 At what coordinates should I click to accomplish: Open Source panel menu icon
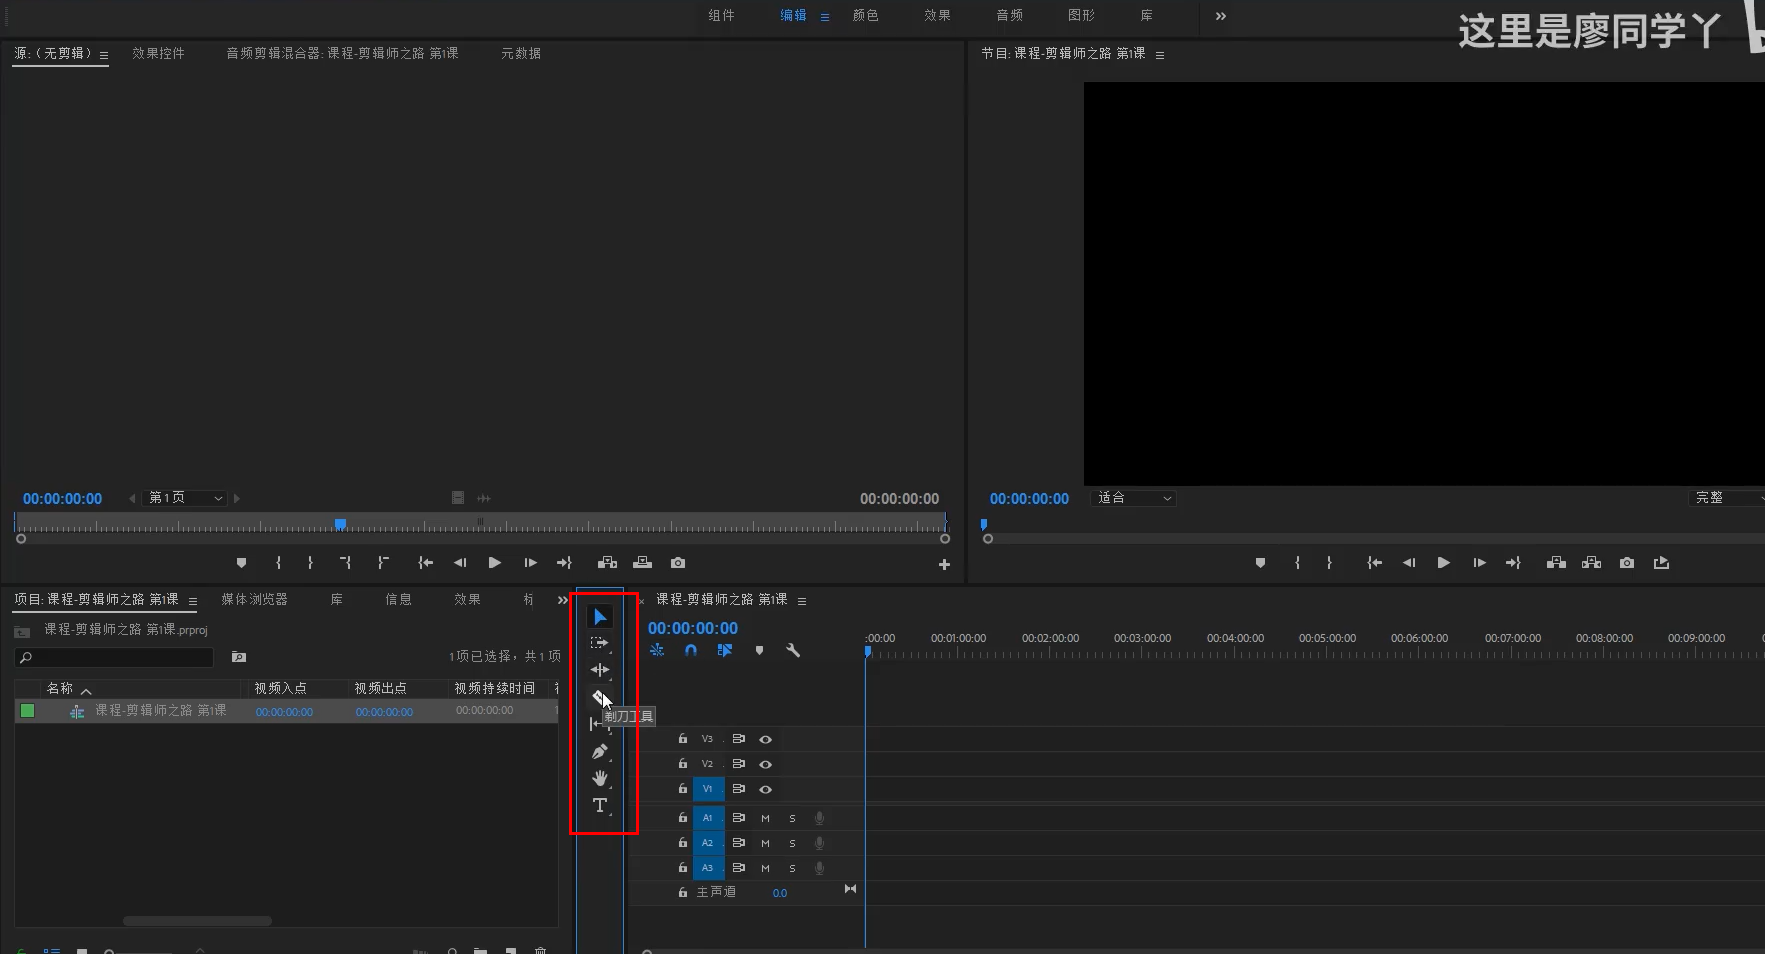pos(104,55)
